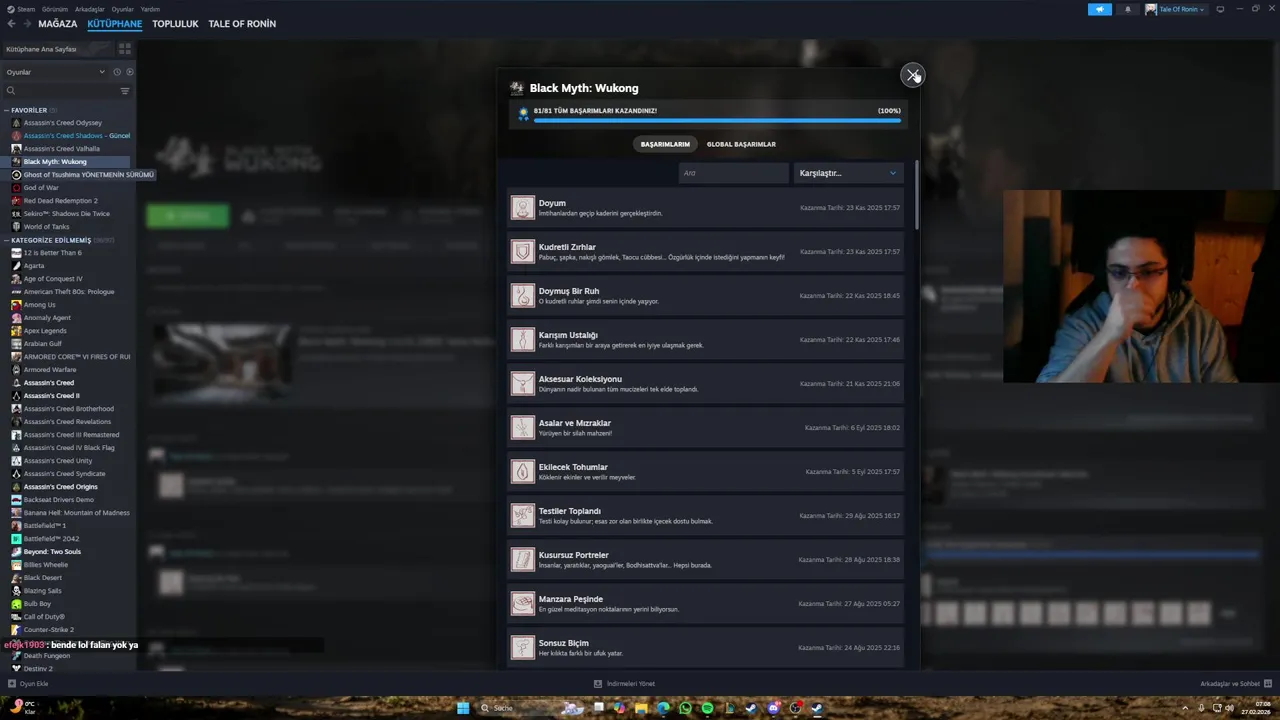Click the Doymuş Bir Ruh achievement icon
This screenshot has width=1280, height=720.
tap(523, 295)
